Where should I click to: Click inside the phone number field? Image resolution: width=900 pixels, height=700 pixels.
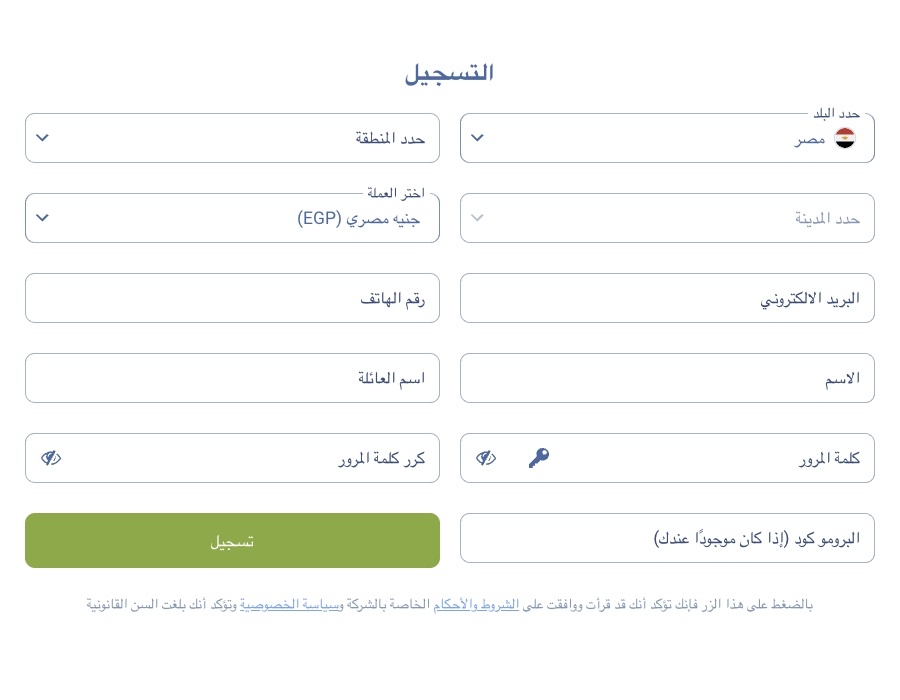[232, 298]
